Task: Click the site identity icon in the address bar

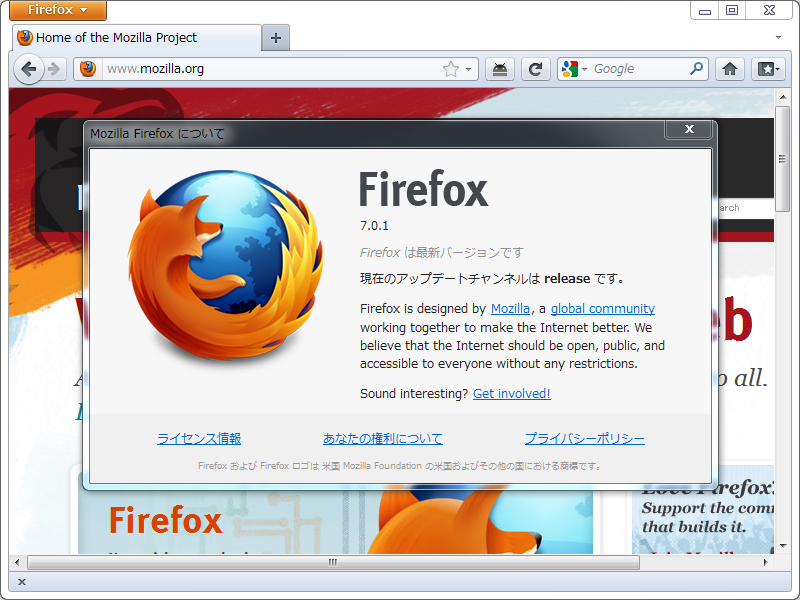Action: (87, 70)
